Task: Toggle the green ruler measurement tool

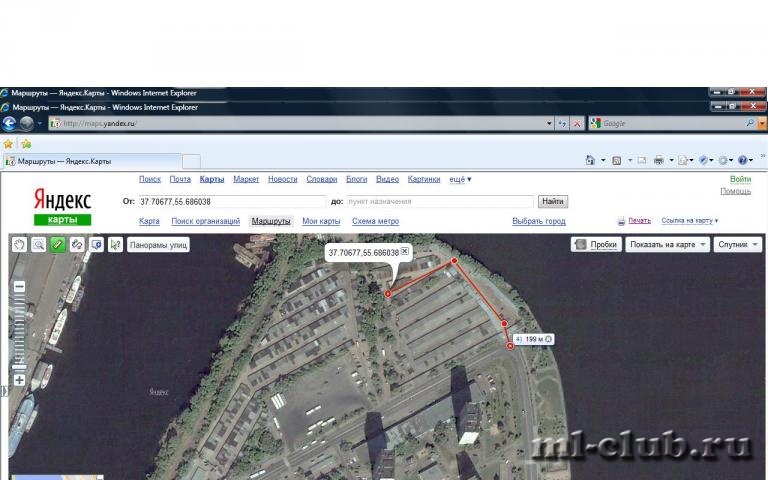Action: [x=57, y=244]
